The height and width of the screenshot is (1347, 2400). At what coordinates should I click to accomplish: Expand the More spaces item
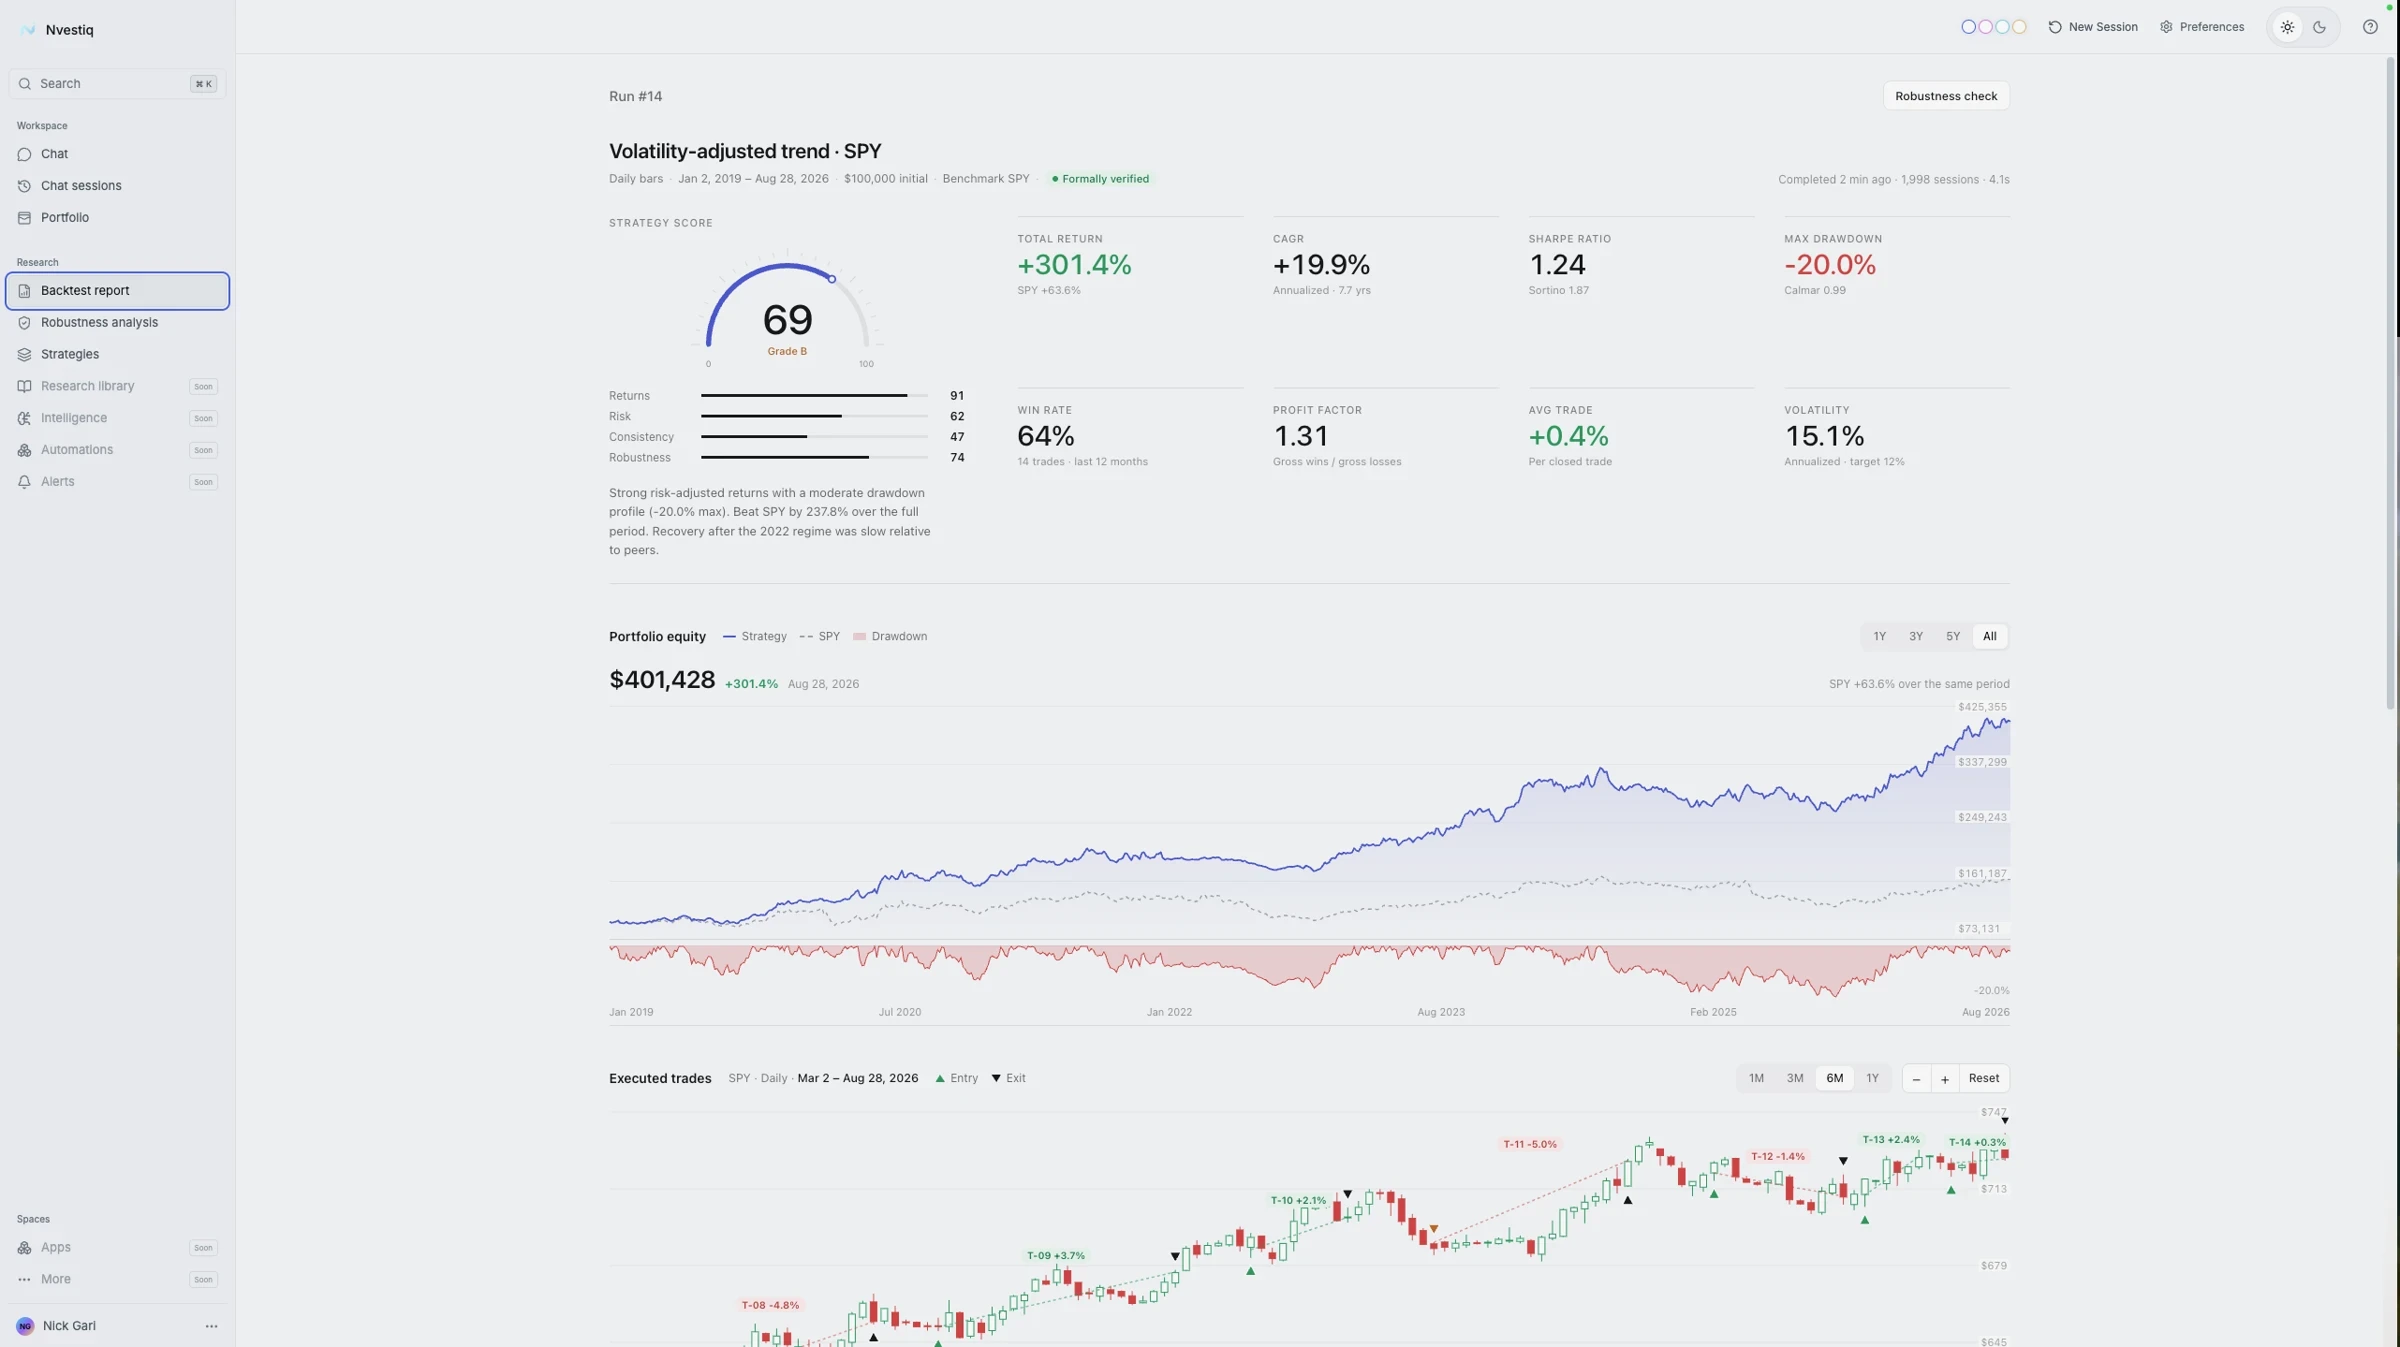coord(117,1280)
